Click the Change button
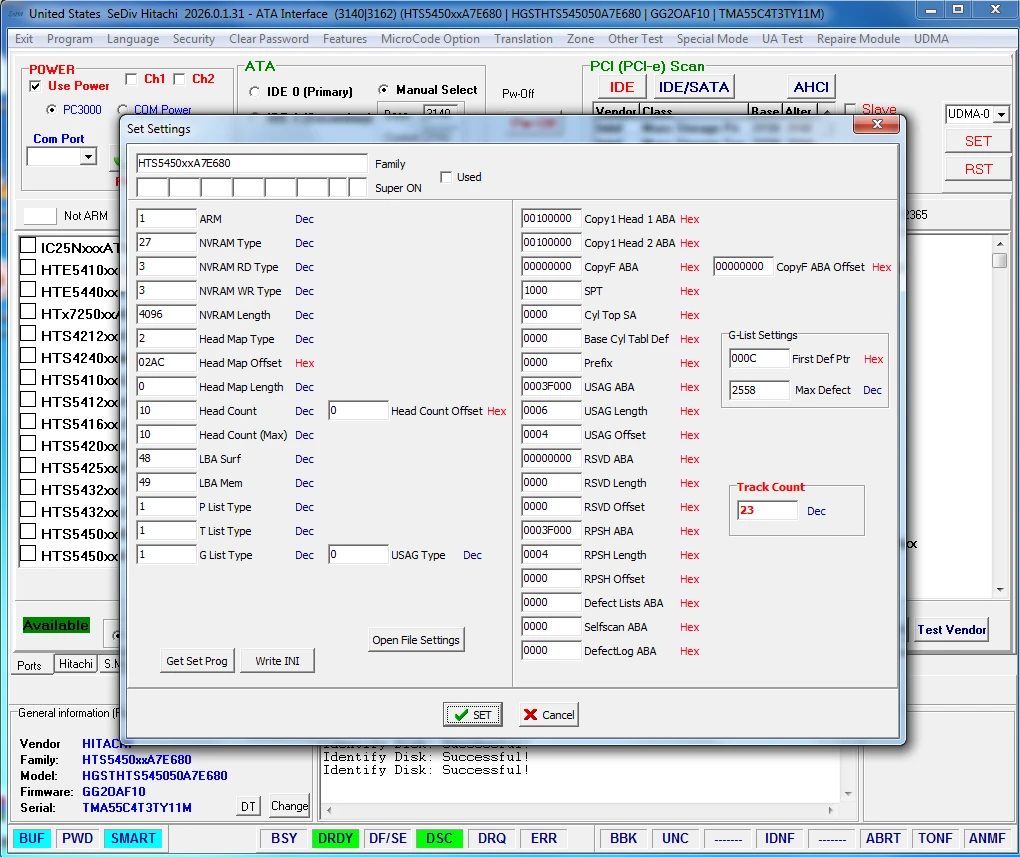1020x857 pixels. 289,806
